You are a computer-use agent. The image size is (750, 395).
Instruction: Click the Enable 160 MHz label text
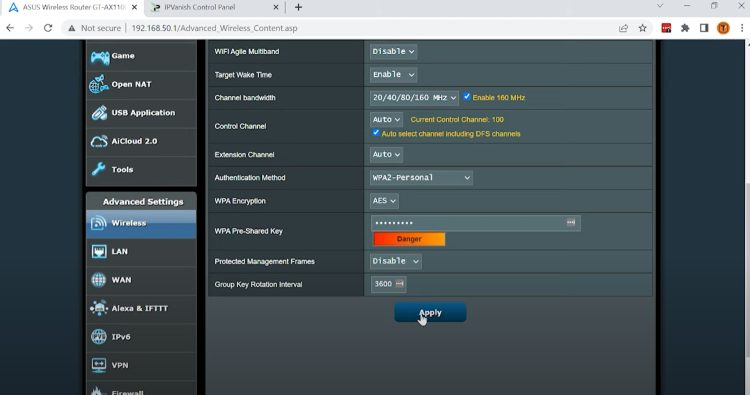[499, 98]
